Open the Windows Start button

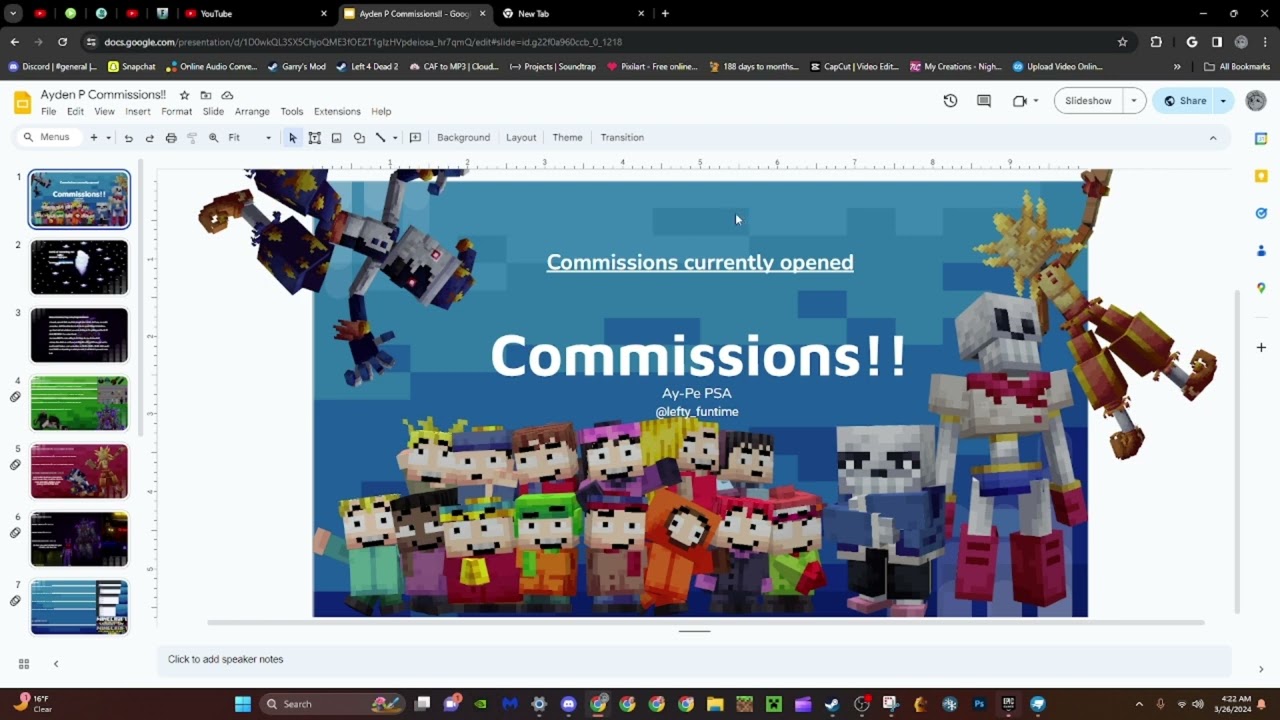click(242, 704)
